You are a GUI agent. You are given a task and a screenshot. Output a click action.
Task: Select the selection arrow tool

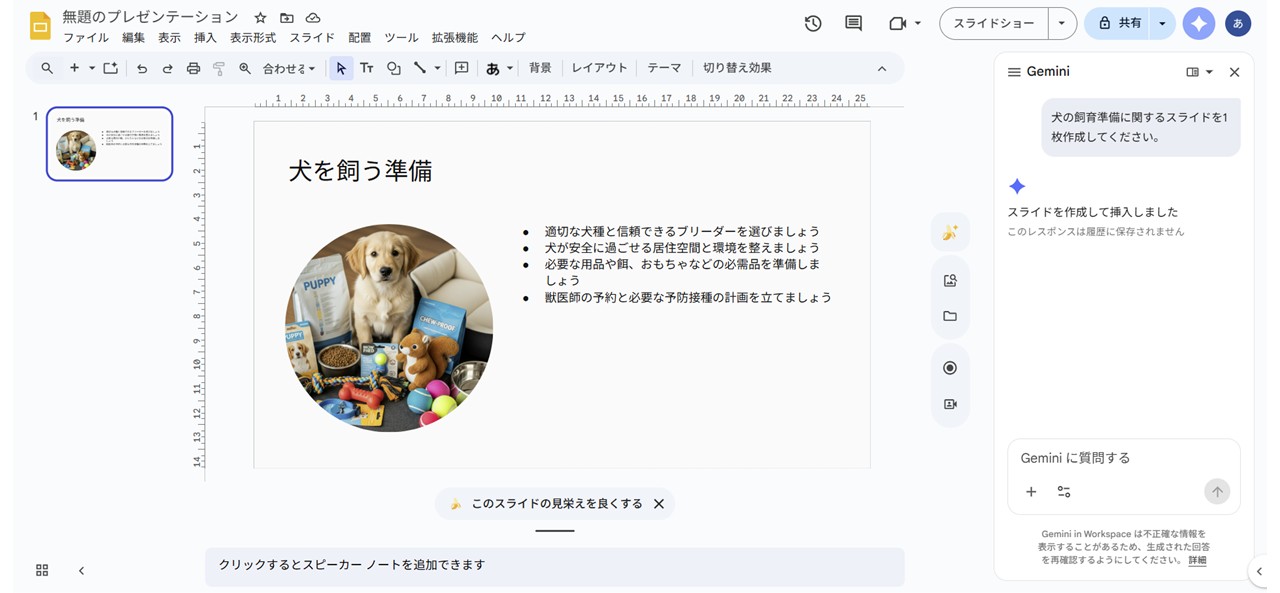(341, 68)
